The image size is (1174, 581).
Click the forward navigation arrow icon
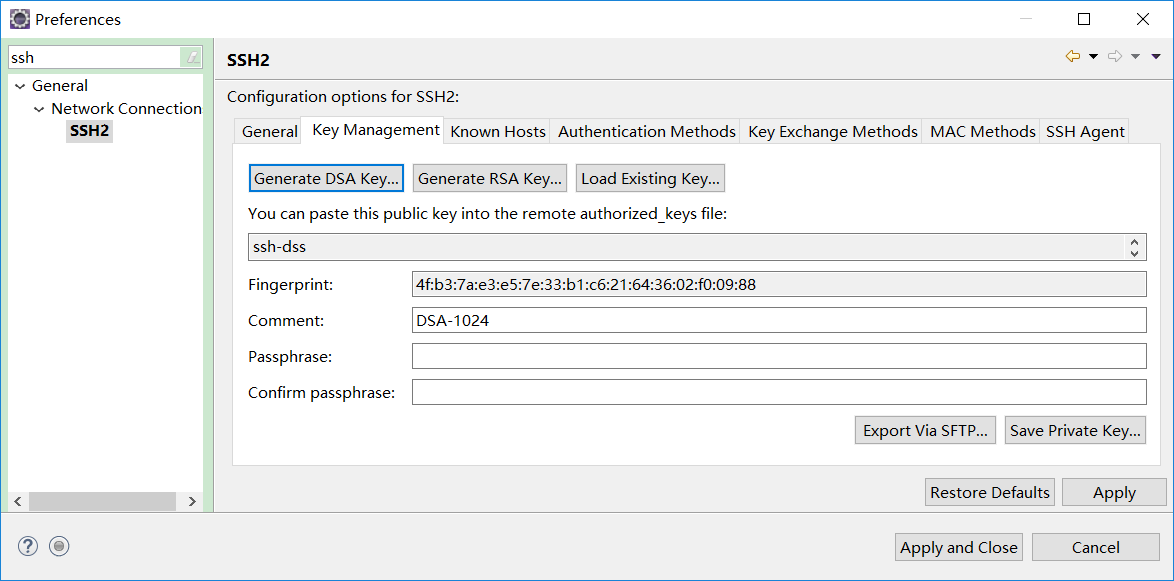pyautogui.click(x=1115, y=57)
